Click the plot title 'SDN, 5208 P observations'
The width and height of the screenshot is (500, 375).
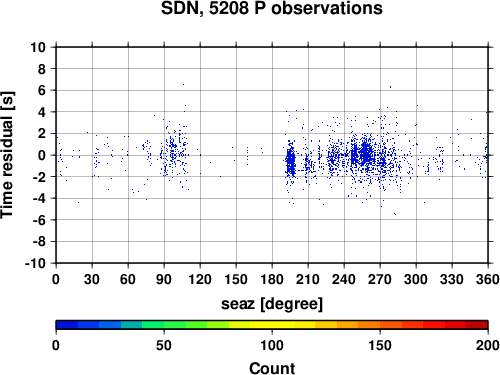coord(272,8)
